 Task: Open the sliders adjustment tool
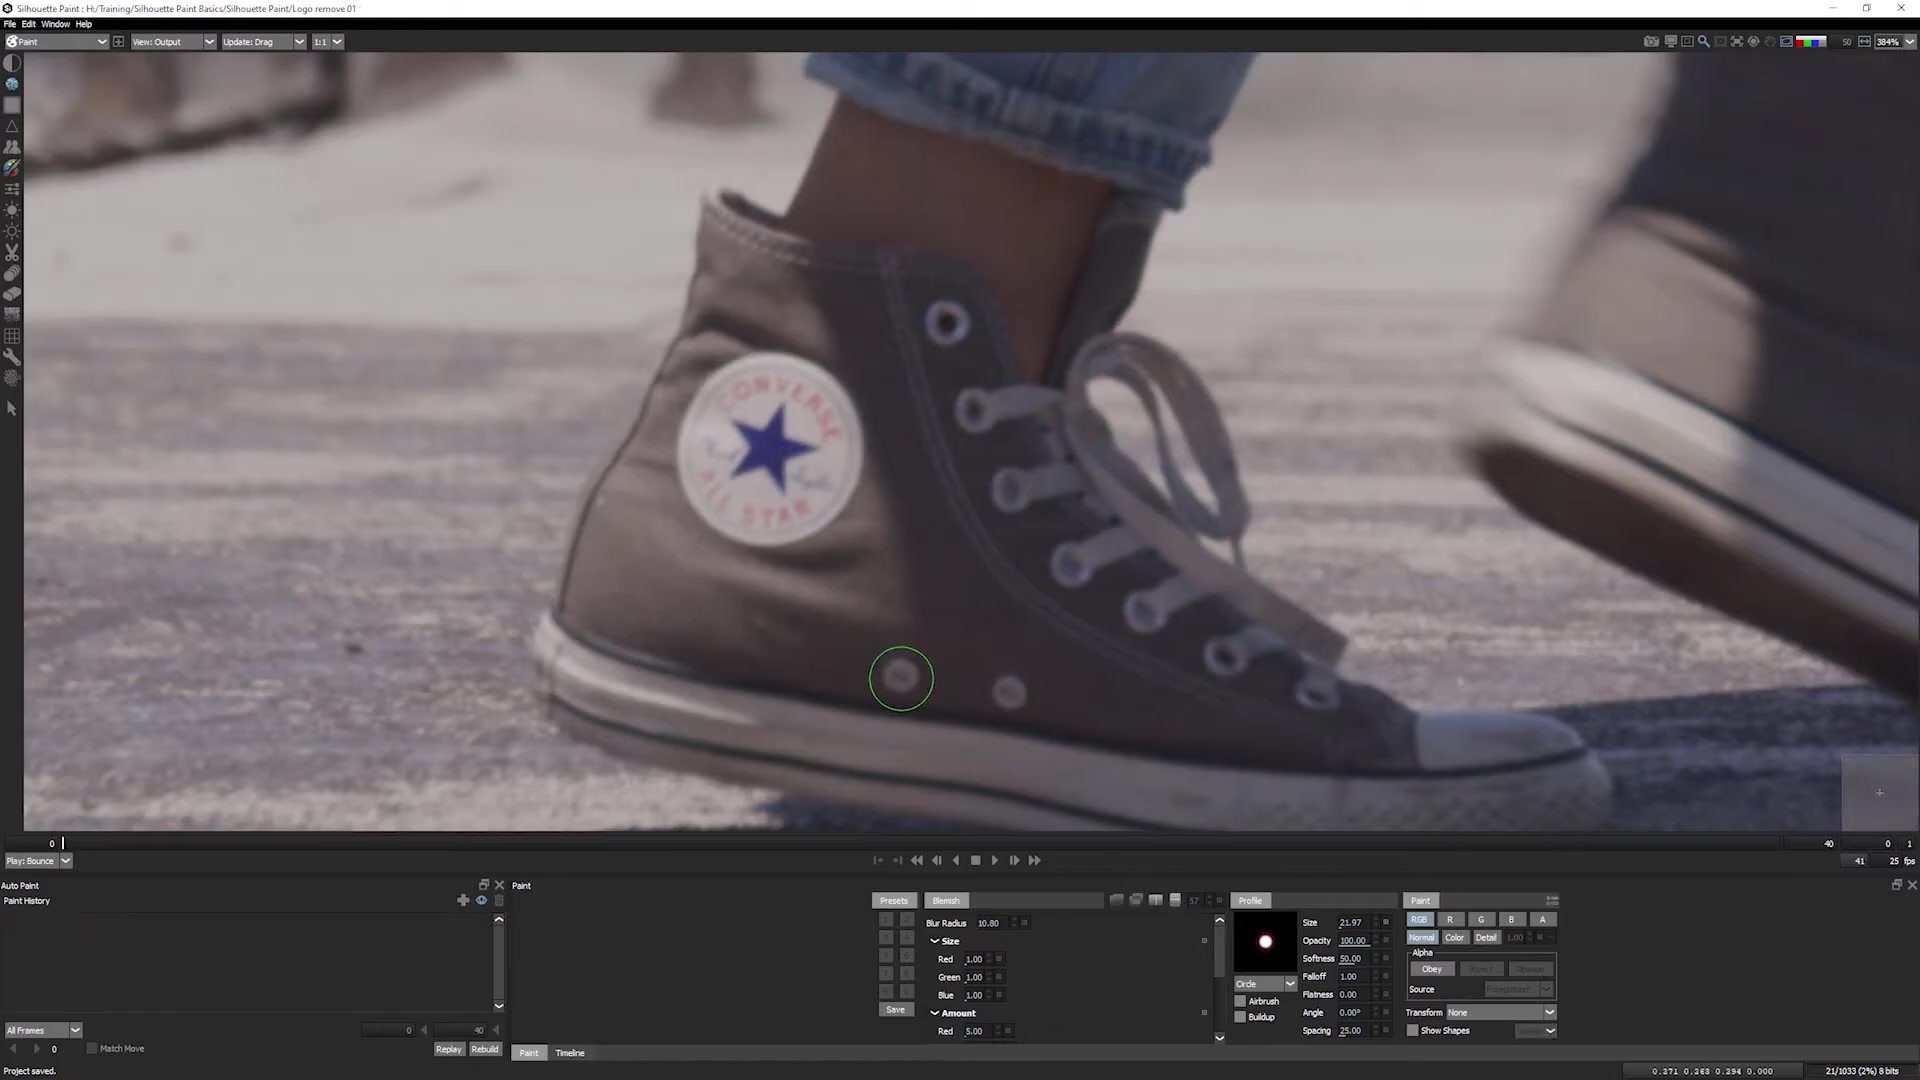click(12, 189)
